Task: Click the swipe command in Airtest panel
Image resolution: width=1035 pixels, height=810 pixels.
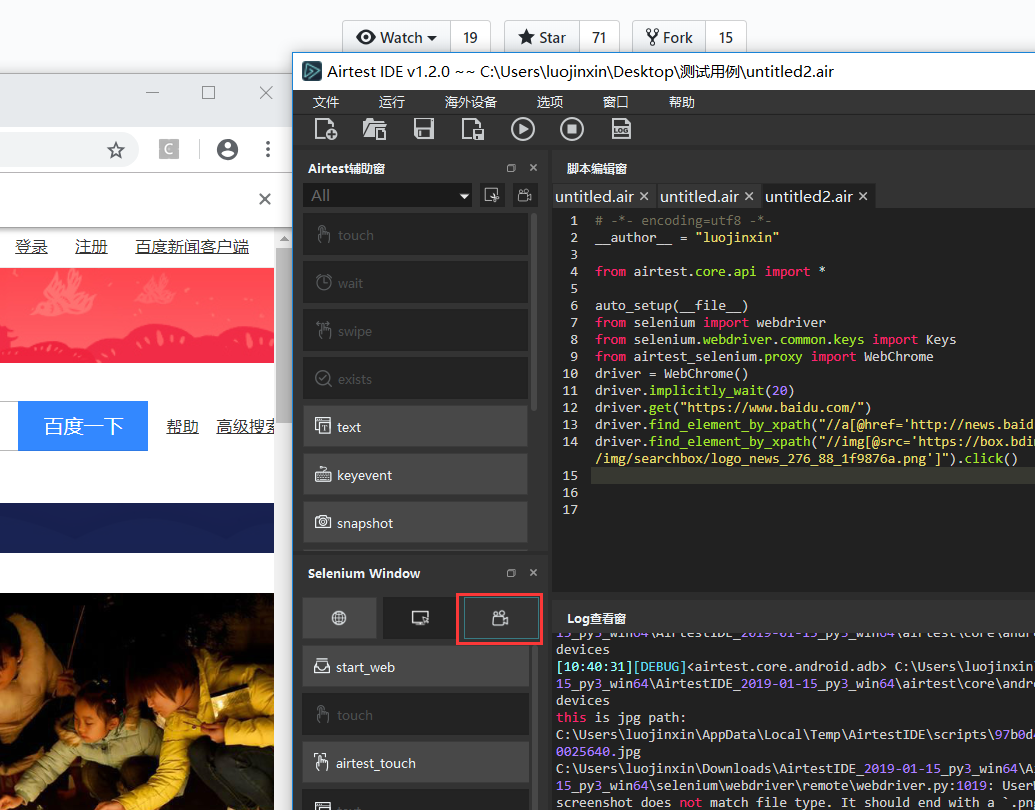Action: coord(415,331)
